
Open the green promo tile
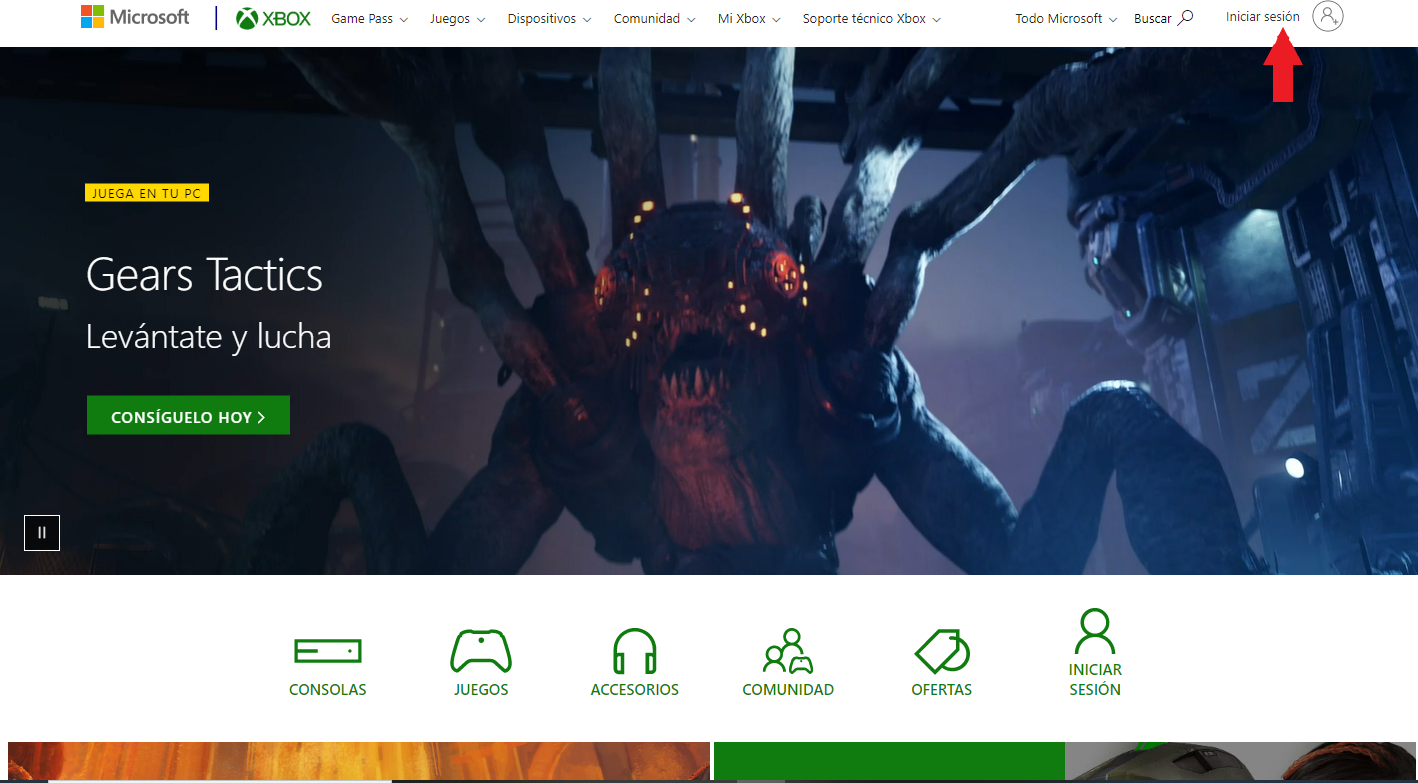point(889,762)
